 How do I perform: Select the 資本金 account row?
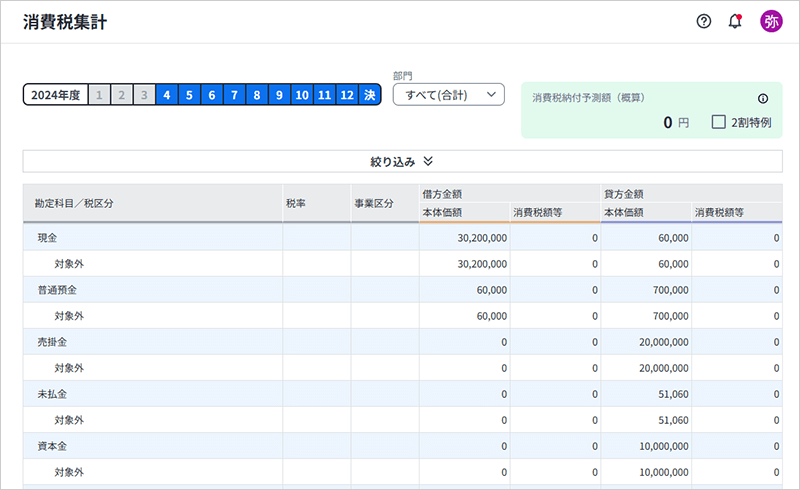click(x=403, y=446)
